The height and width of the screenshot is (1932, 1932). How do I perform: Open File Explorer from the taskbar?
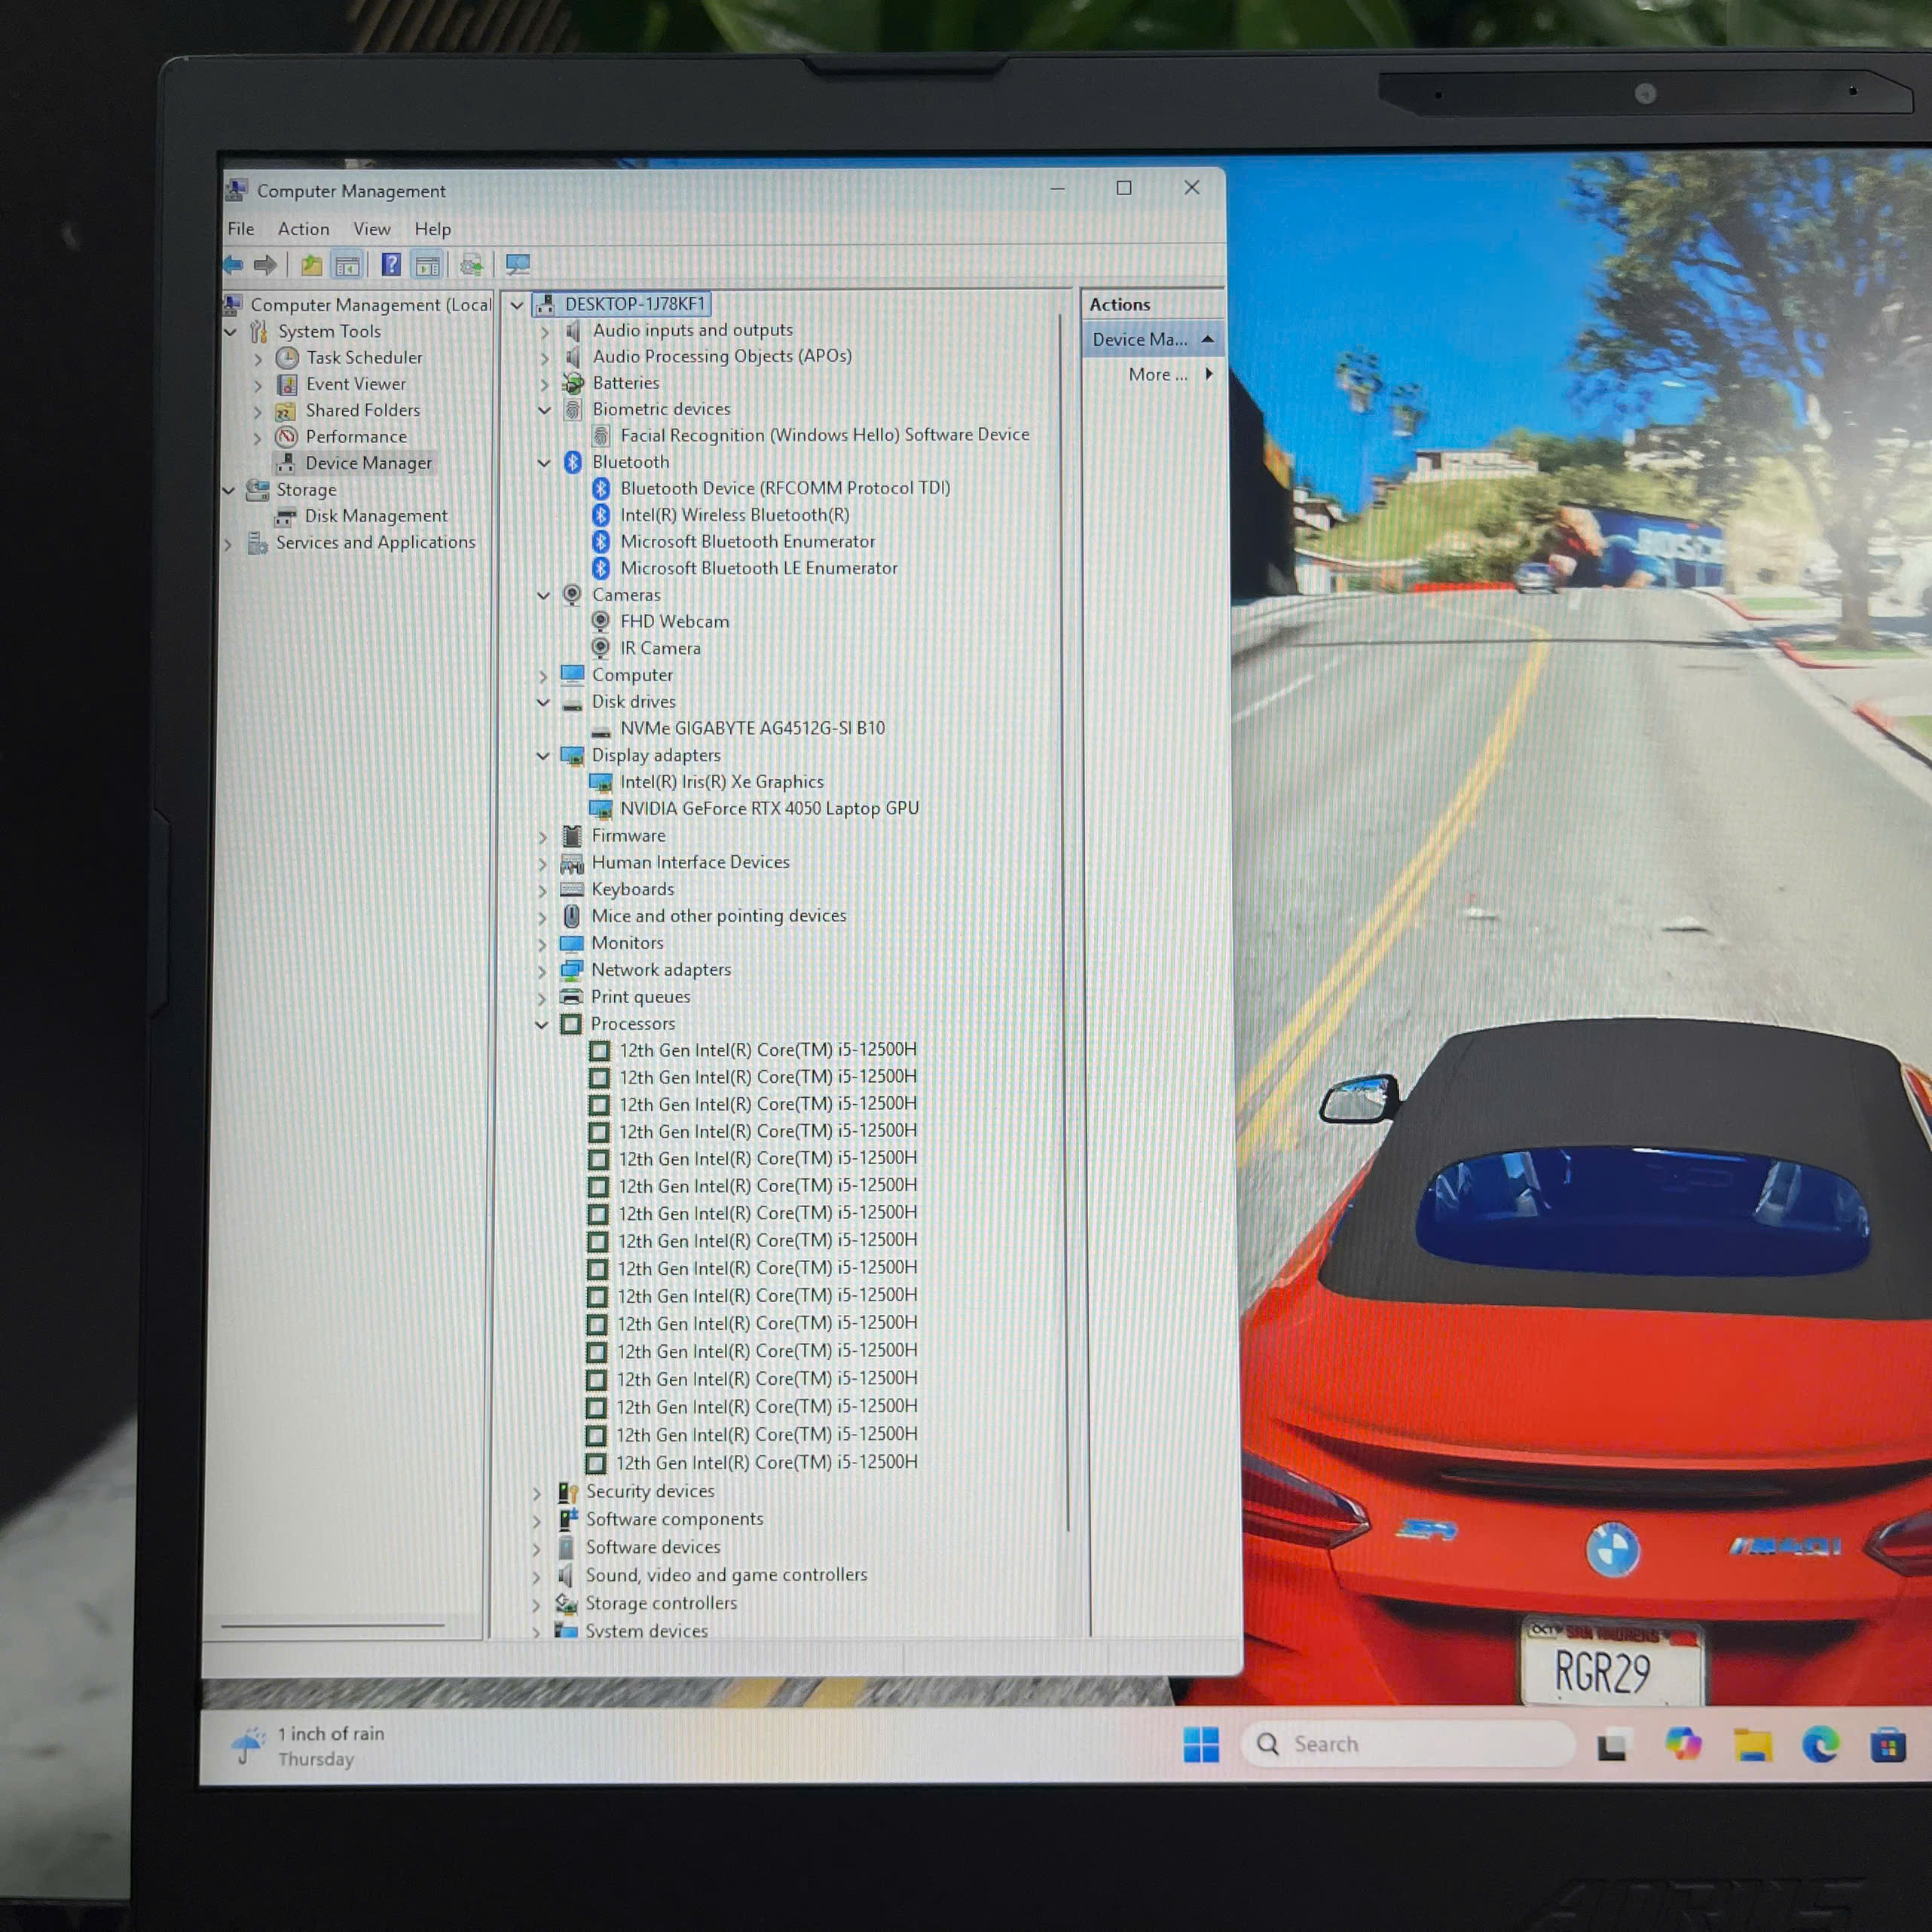pos(1753,1745)
